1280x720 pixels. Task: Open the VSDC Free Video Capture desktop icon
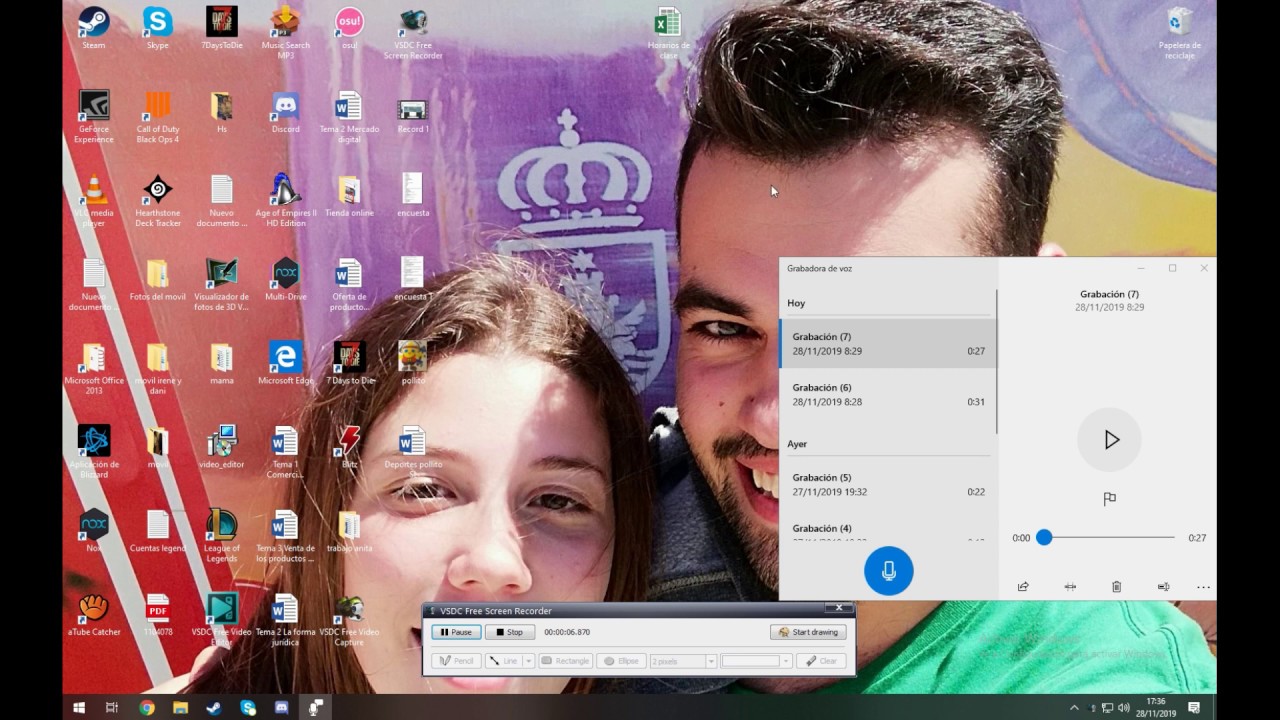point(349,619)
